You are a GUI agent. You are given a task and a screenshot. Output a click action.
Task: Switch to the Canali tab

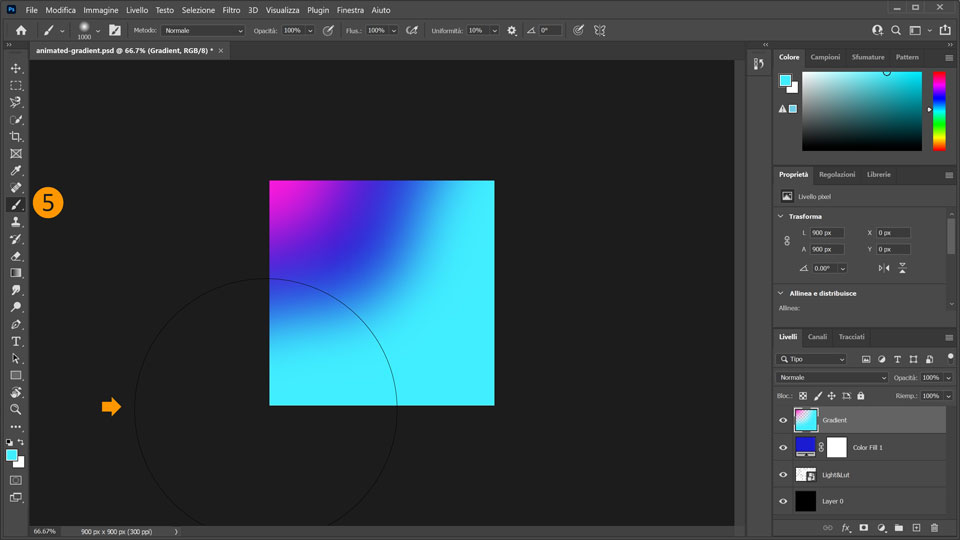(x=817, y=337)
